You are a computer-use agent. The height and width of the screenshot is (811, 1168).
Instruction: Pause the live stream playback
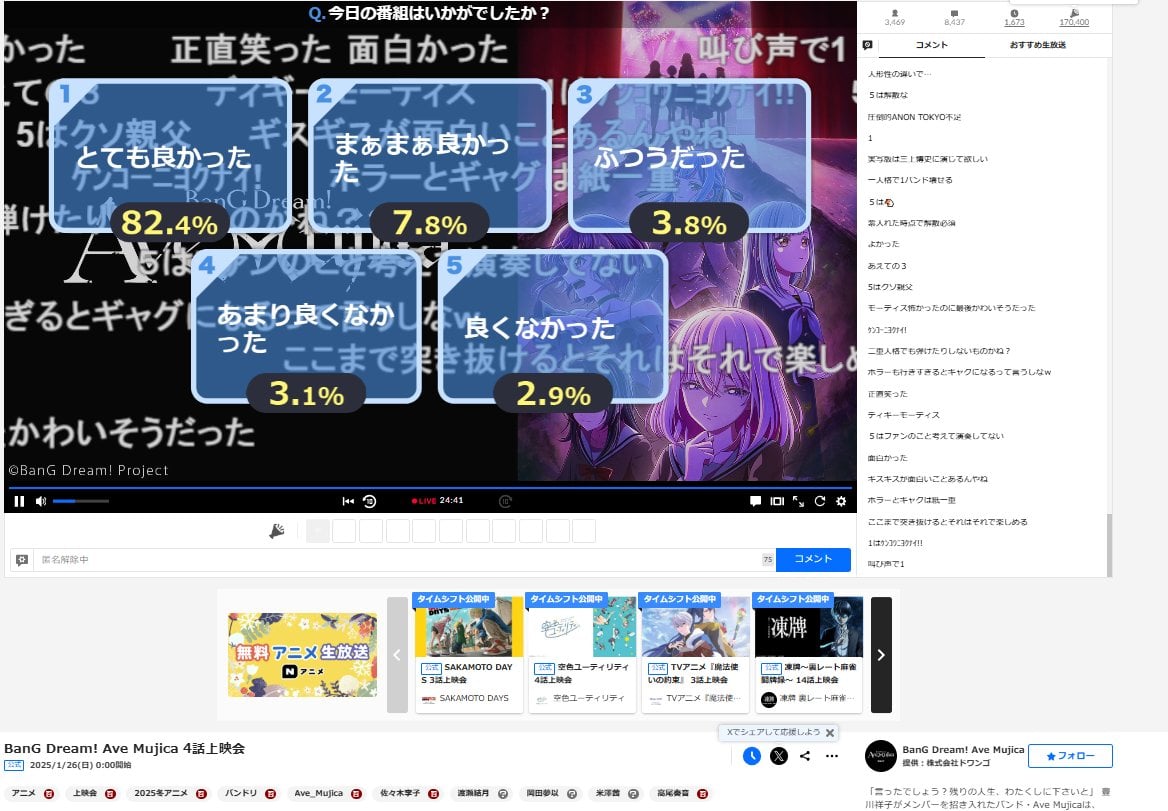click(19, 501)
